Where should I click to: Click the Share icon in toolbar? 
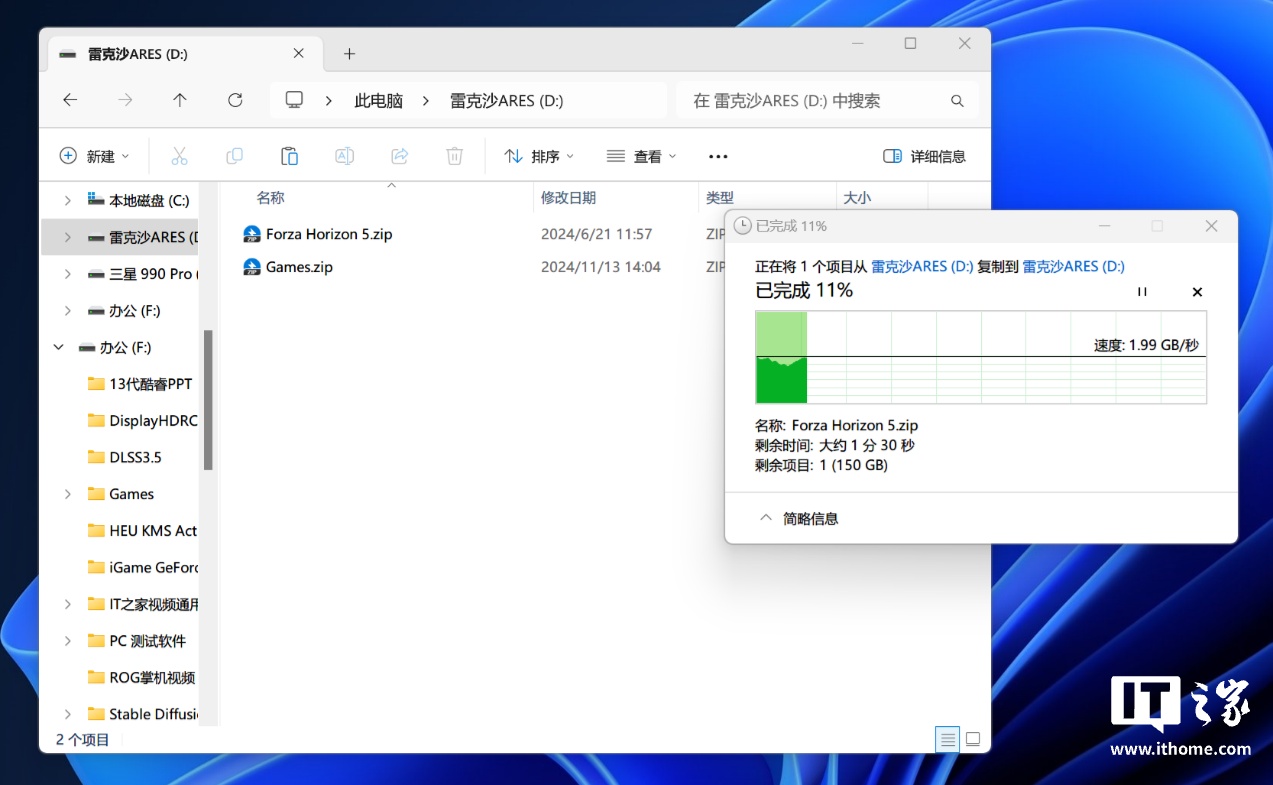[399, 156]
